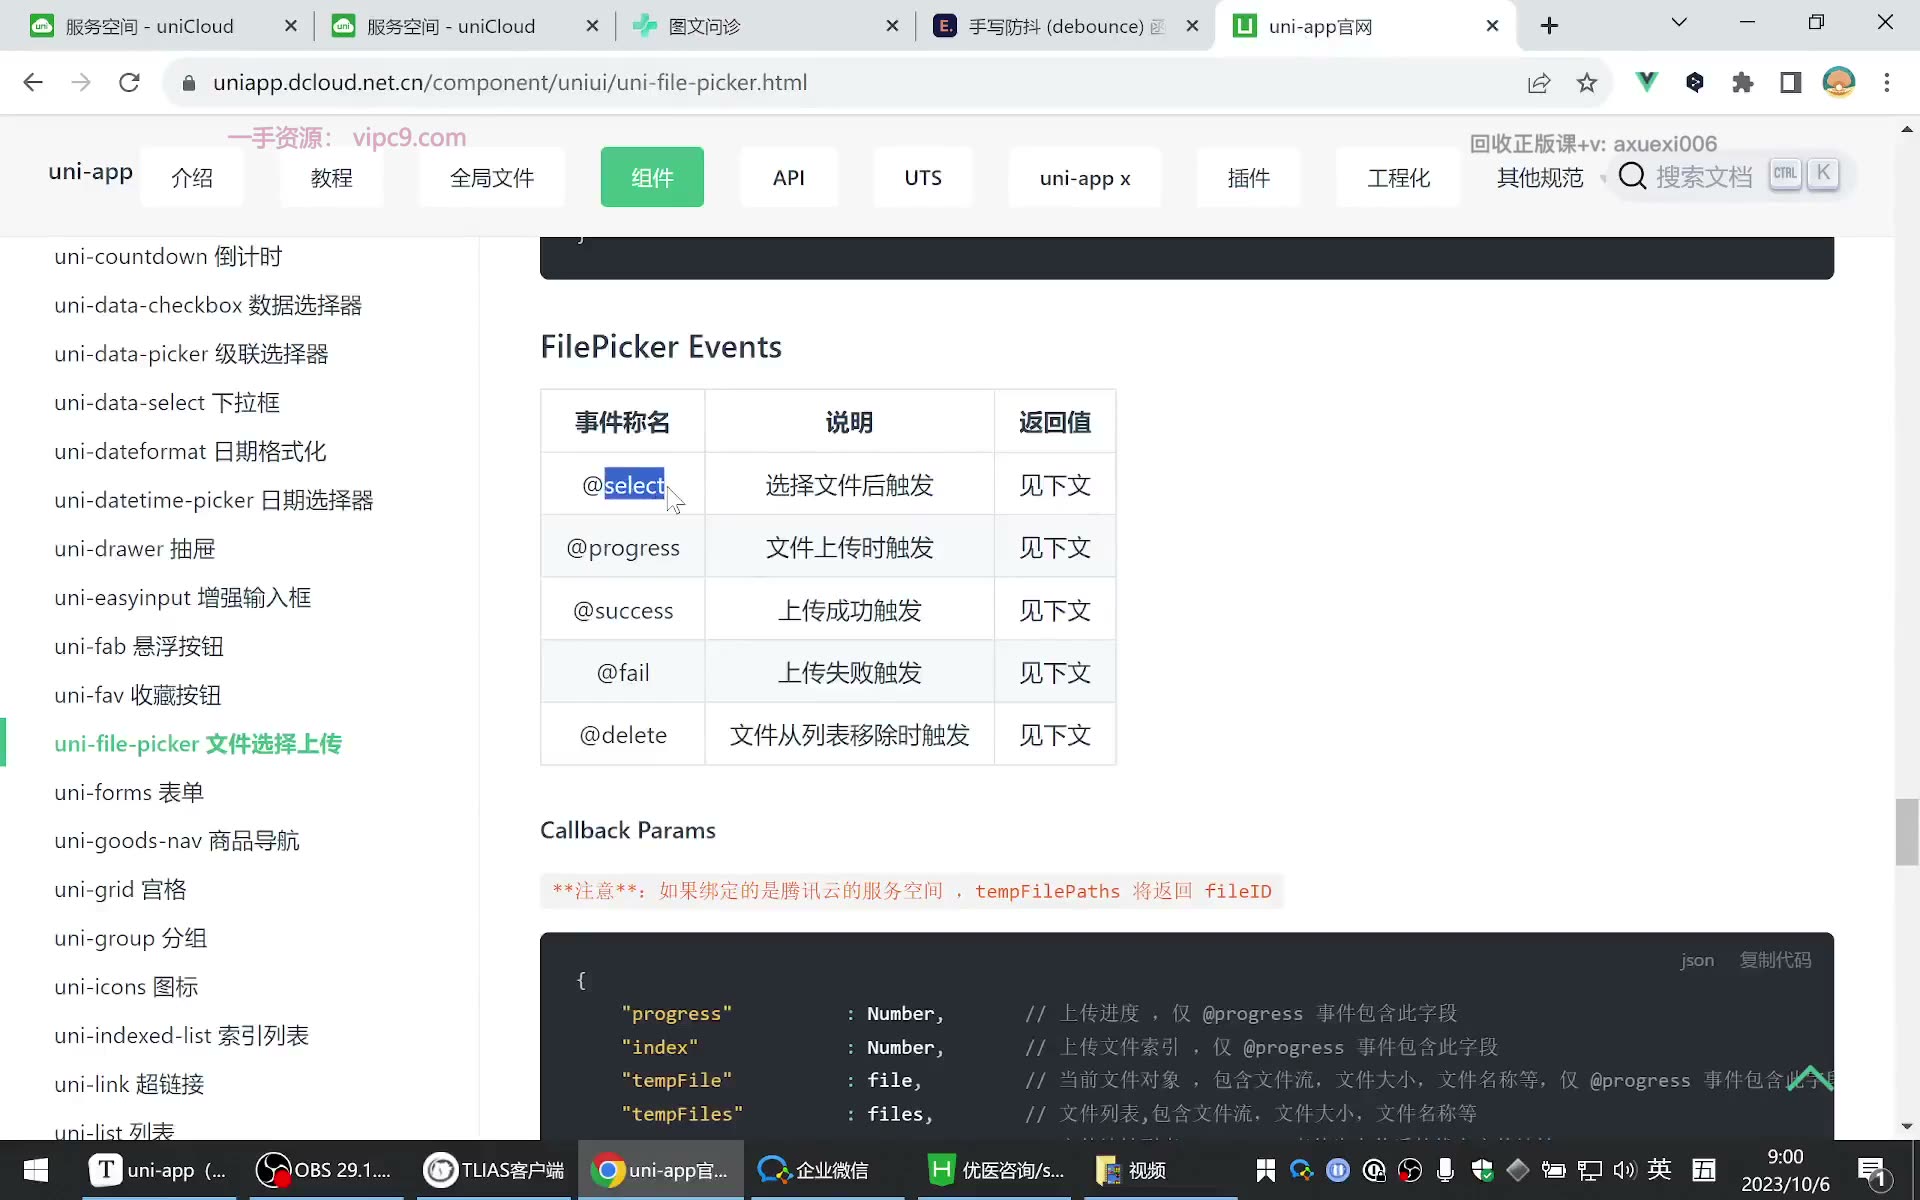Open the uni-app x nav item
This screenshot has width=1920, height=1200.
click(1085, 177)
